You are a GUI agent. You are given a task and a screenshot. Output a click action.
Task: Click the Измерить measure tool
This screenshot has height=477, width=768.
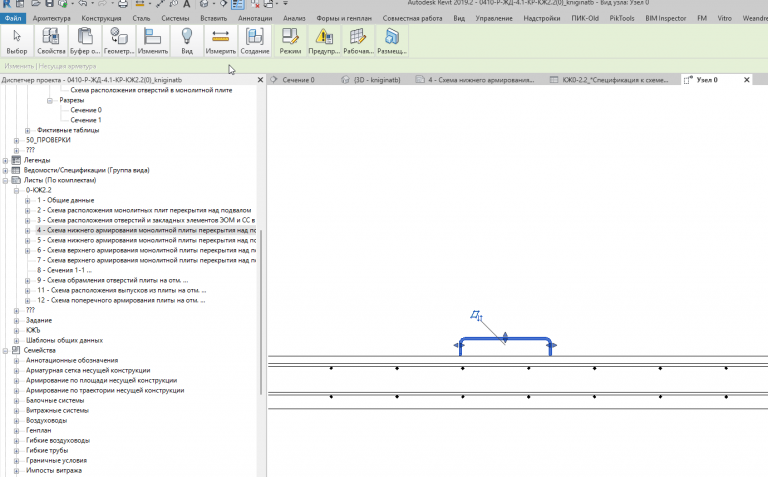220,41
